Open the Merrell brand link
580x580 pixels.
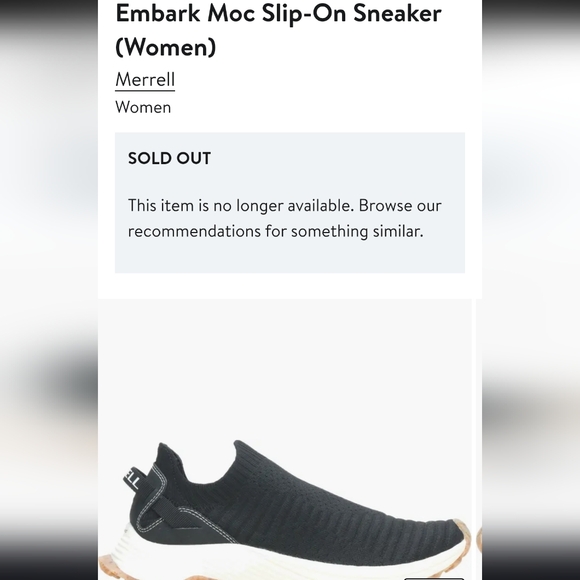tap(145, 80)
